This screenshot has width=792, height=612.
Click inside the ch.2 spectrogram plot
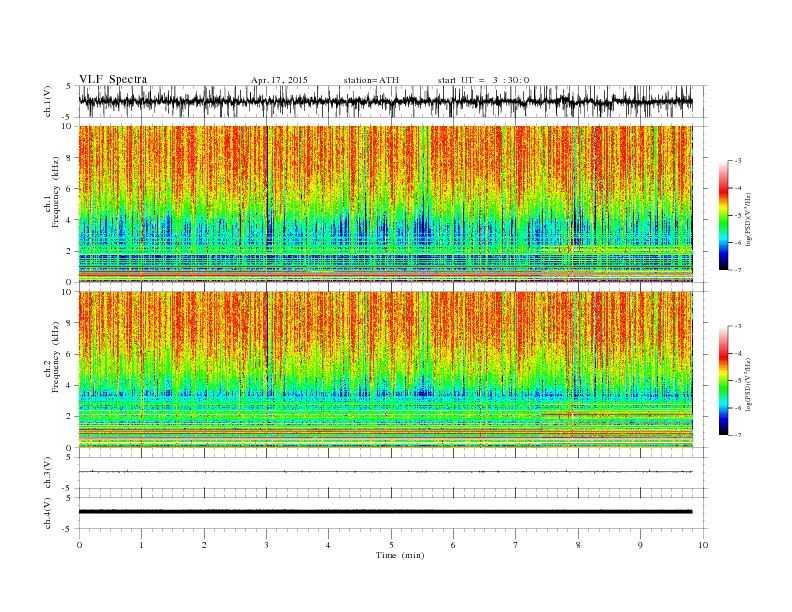(x=385, y=370)
